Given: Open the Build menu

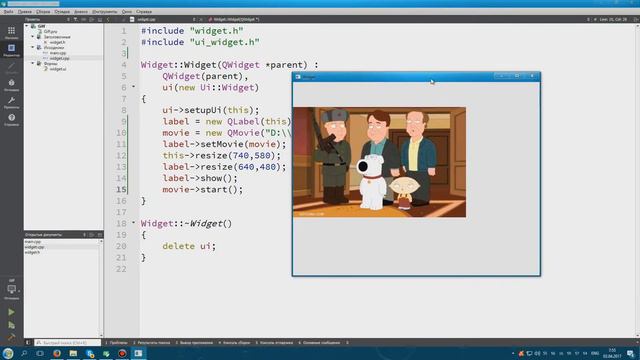Looking at the screenshot, I should (43, 12).
